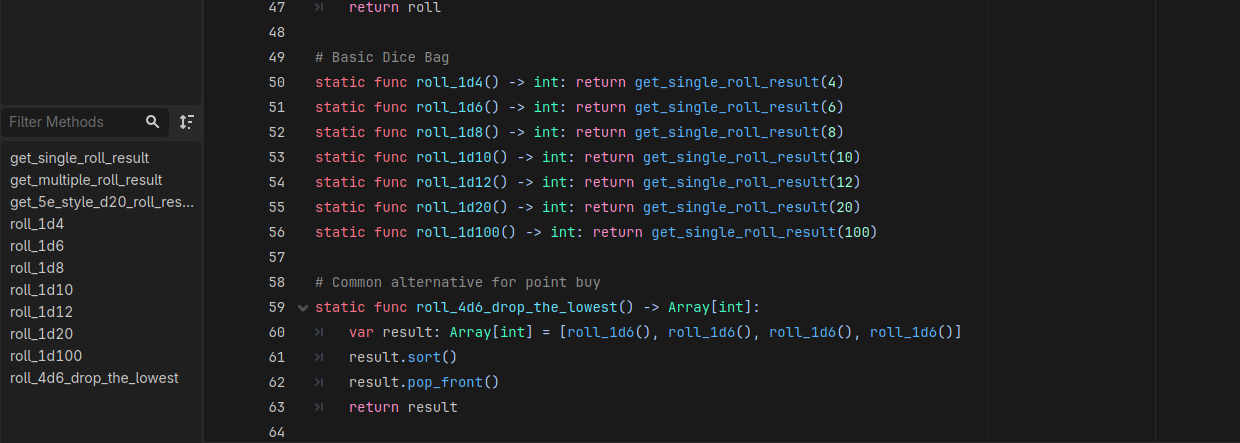Toggle alphabetical sorting of the methods list
Image resolution: width=1240 pixels, height=443 pixels.
(186, 122)
